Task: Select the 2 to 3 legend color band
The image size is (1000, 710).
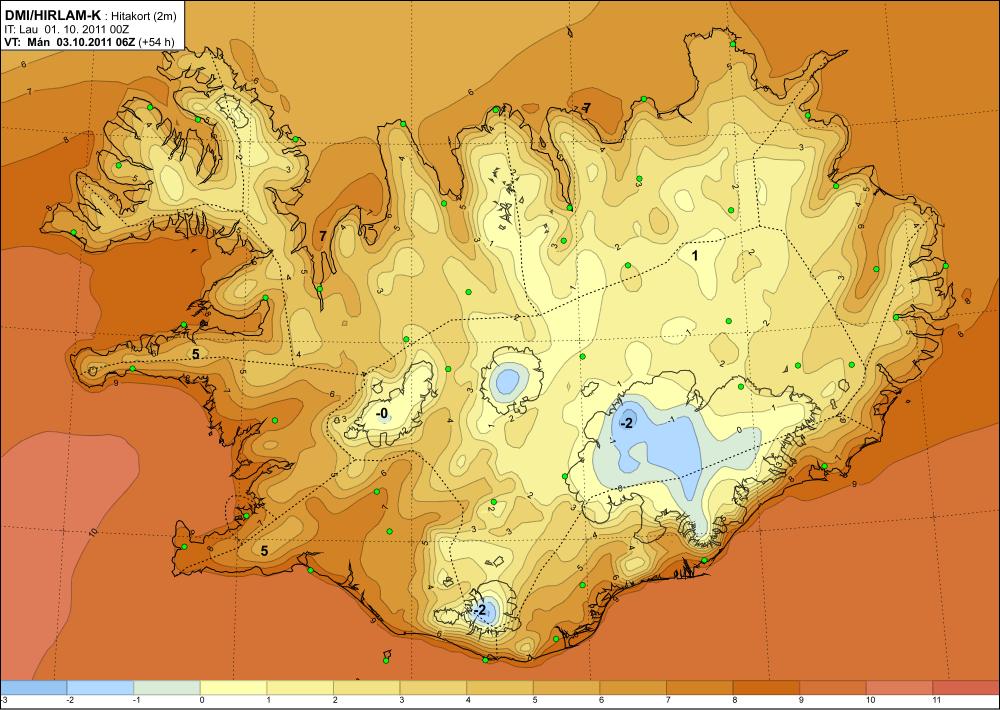Action: (367, 688)
